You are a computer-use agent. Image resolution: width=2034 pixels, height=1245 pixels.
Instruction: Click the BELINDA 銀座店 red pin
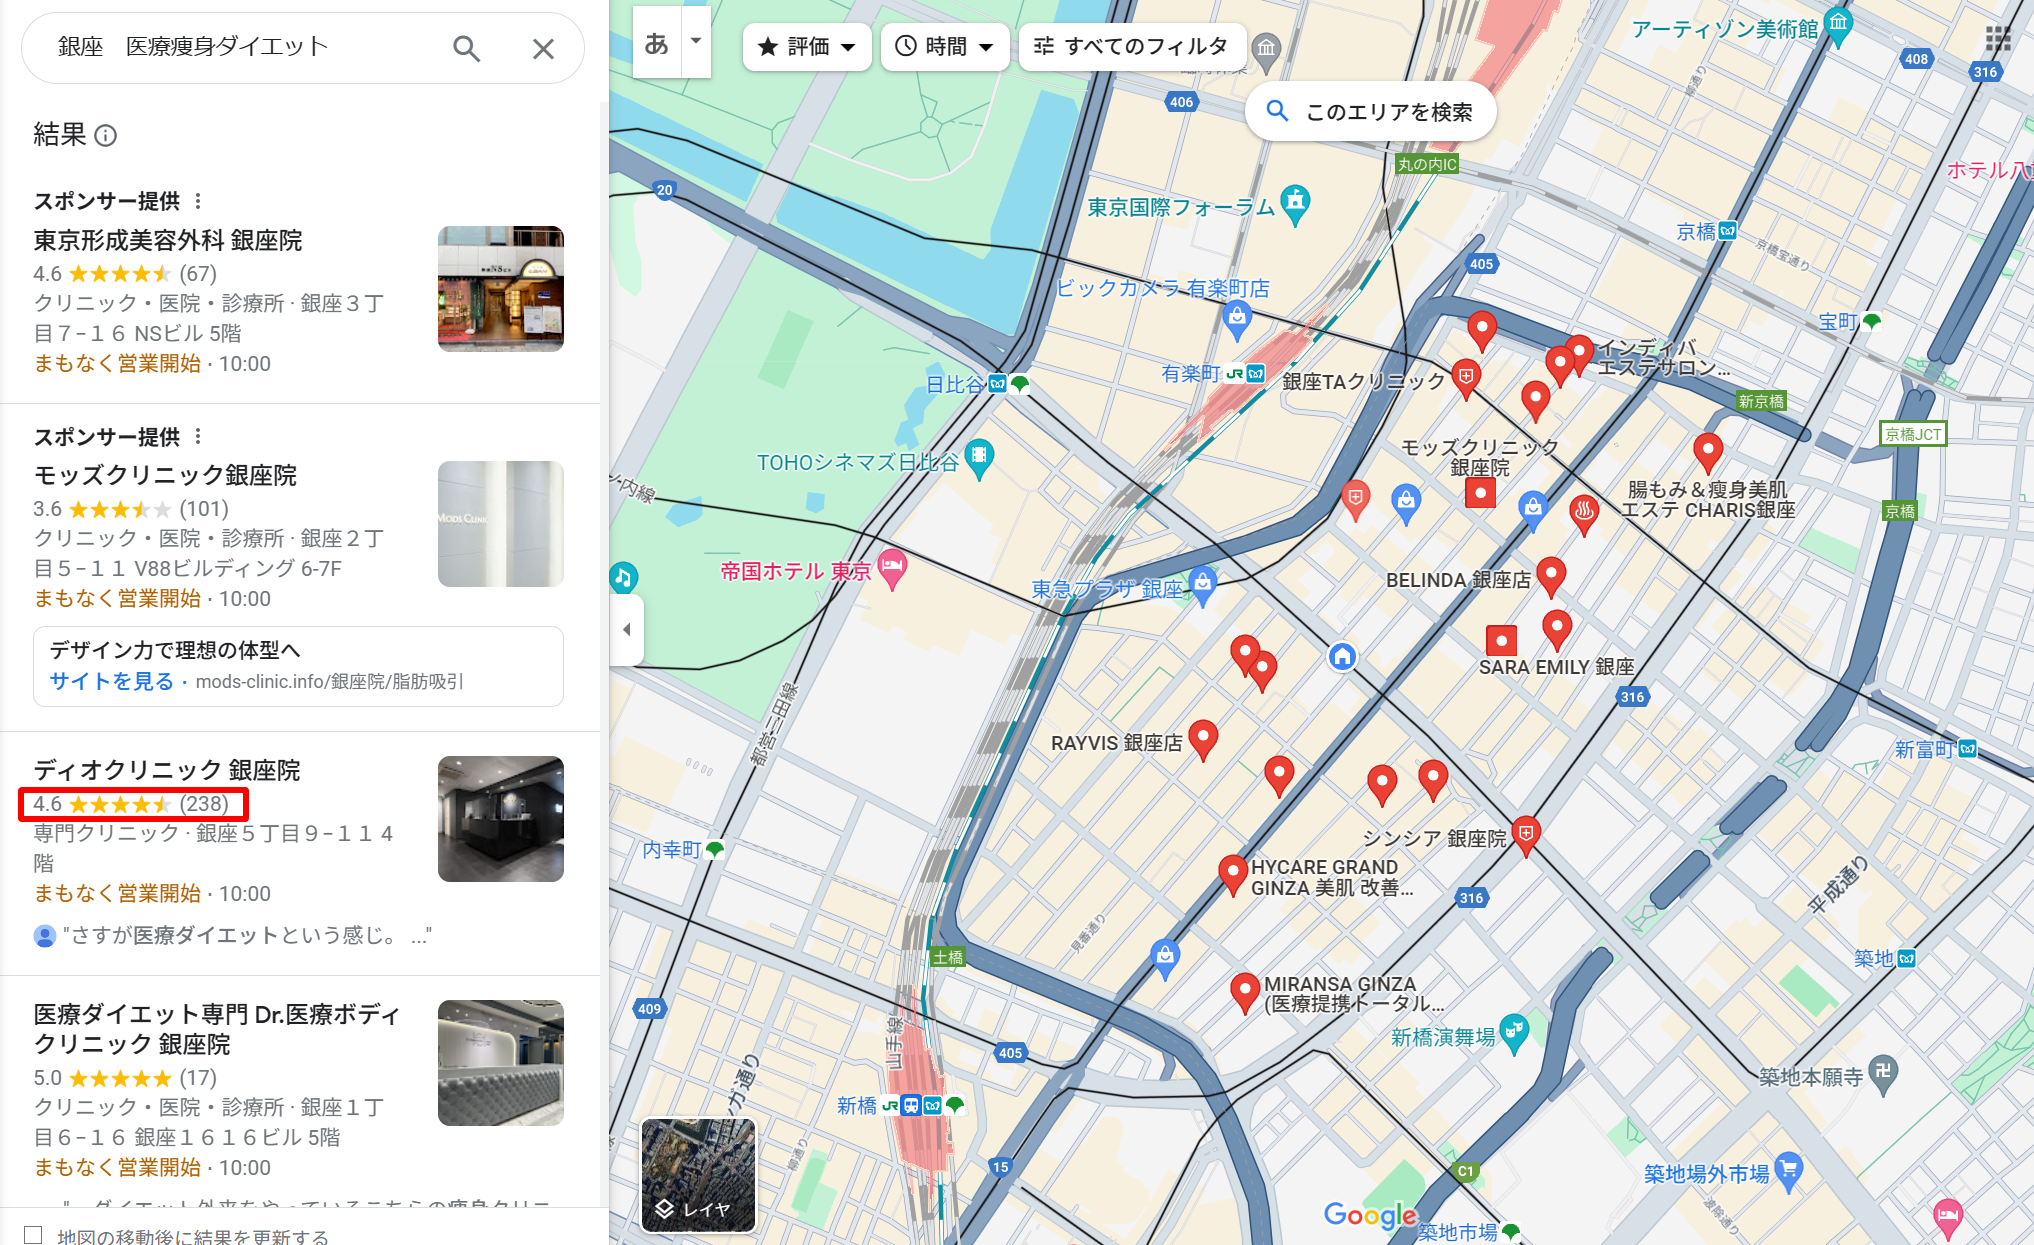pyautogui.click(x=1551, y=576)
